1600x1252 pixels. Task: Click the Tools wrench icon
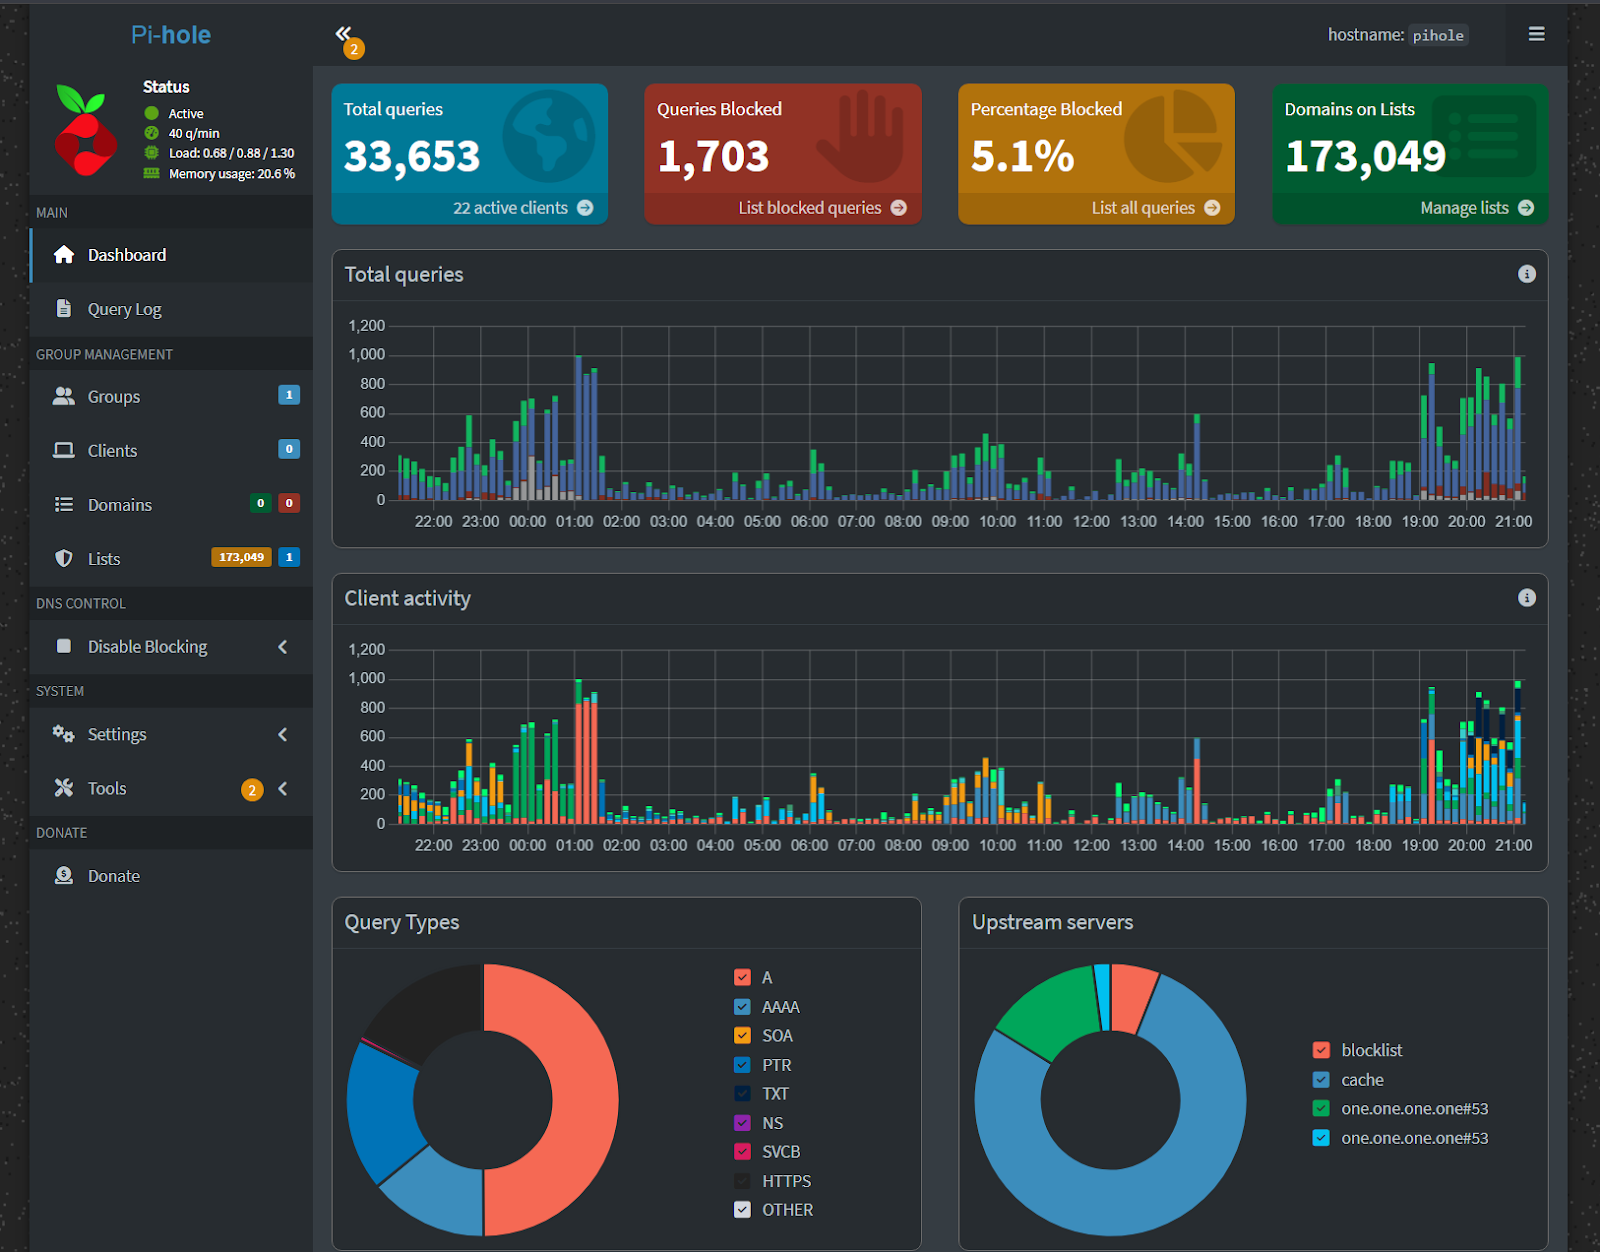(x=64, y=788)
